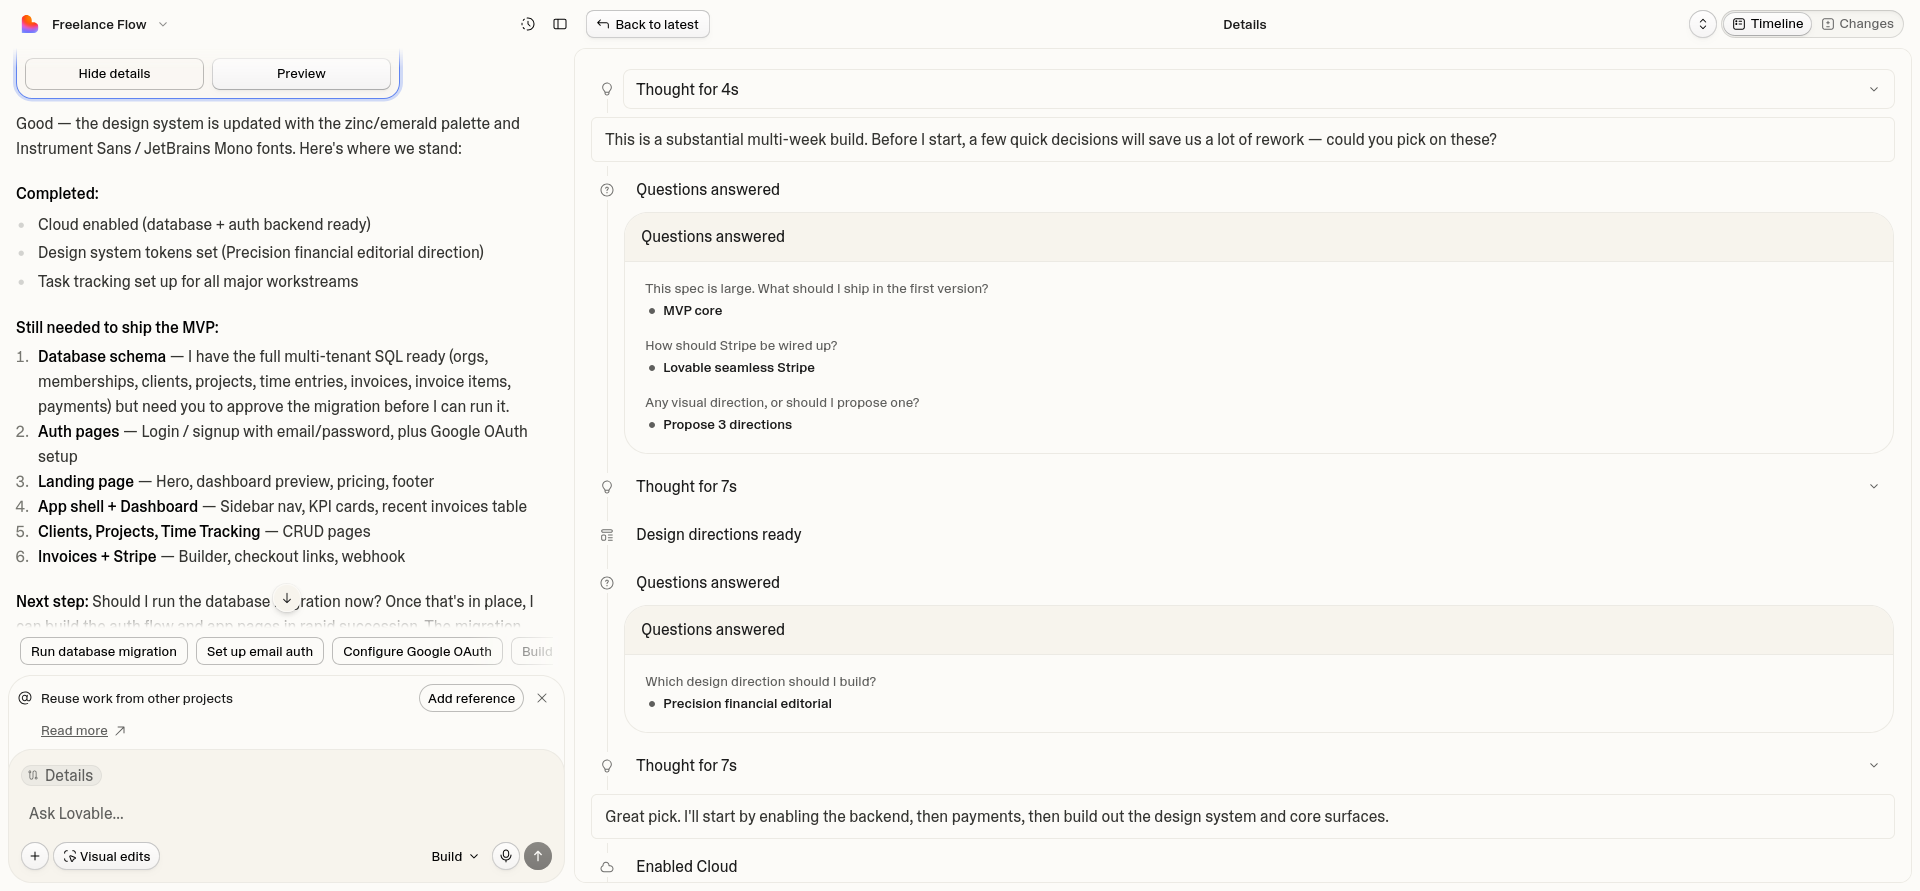This screenshot has width=1920, height=891.
Task: Open the Build mode dropdown
Action: coord(455,857)
